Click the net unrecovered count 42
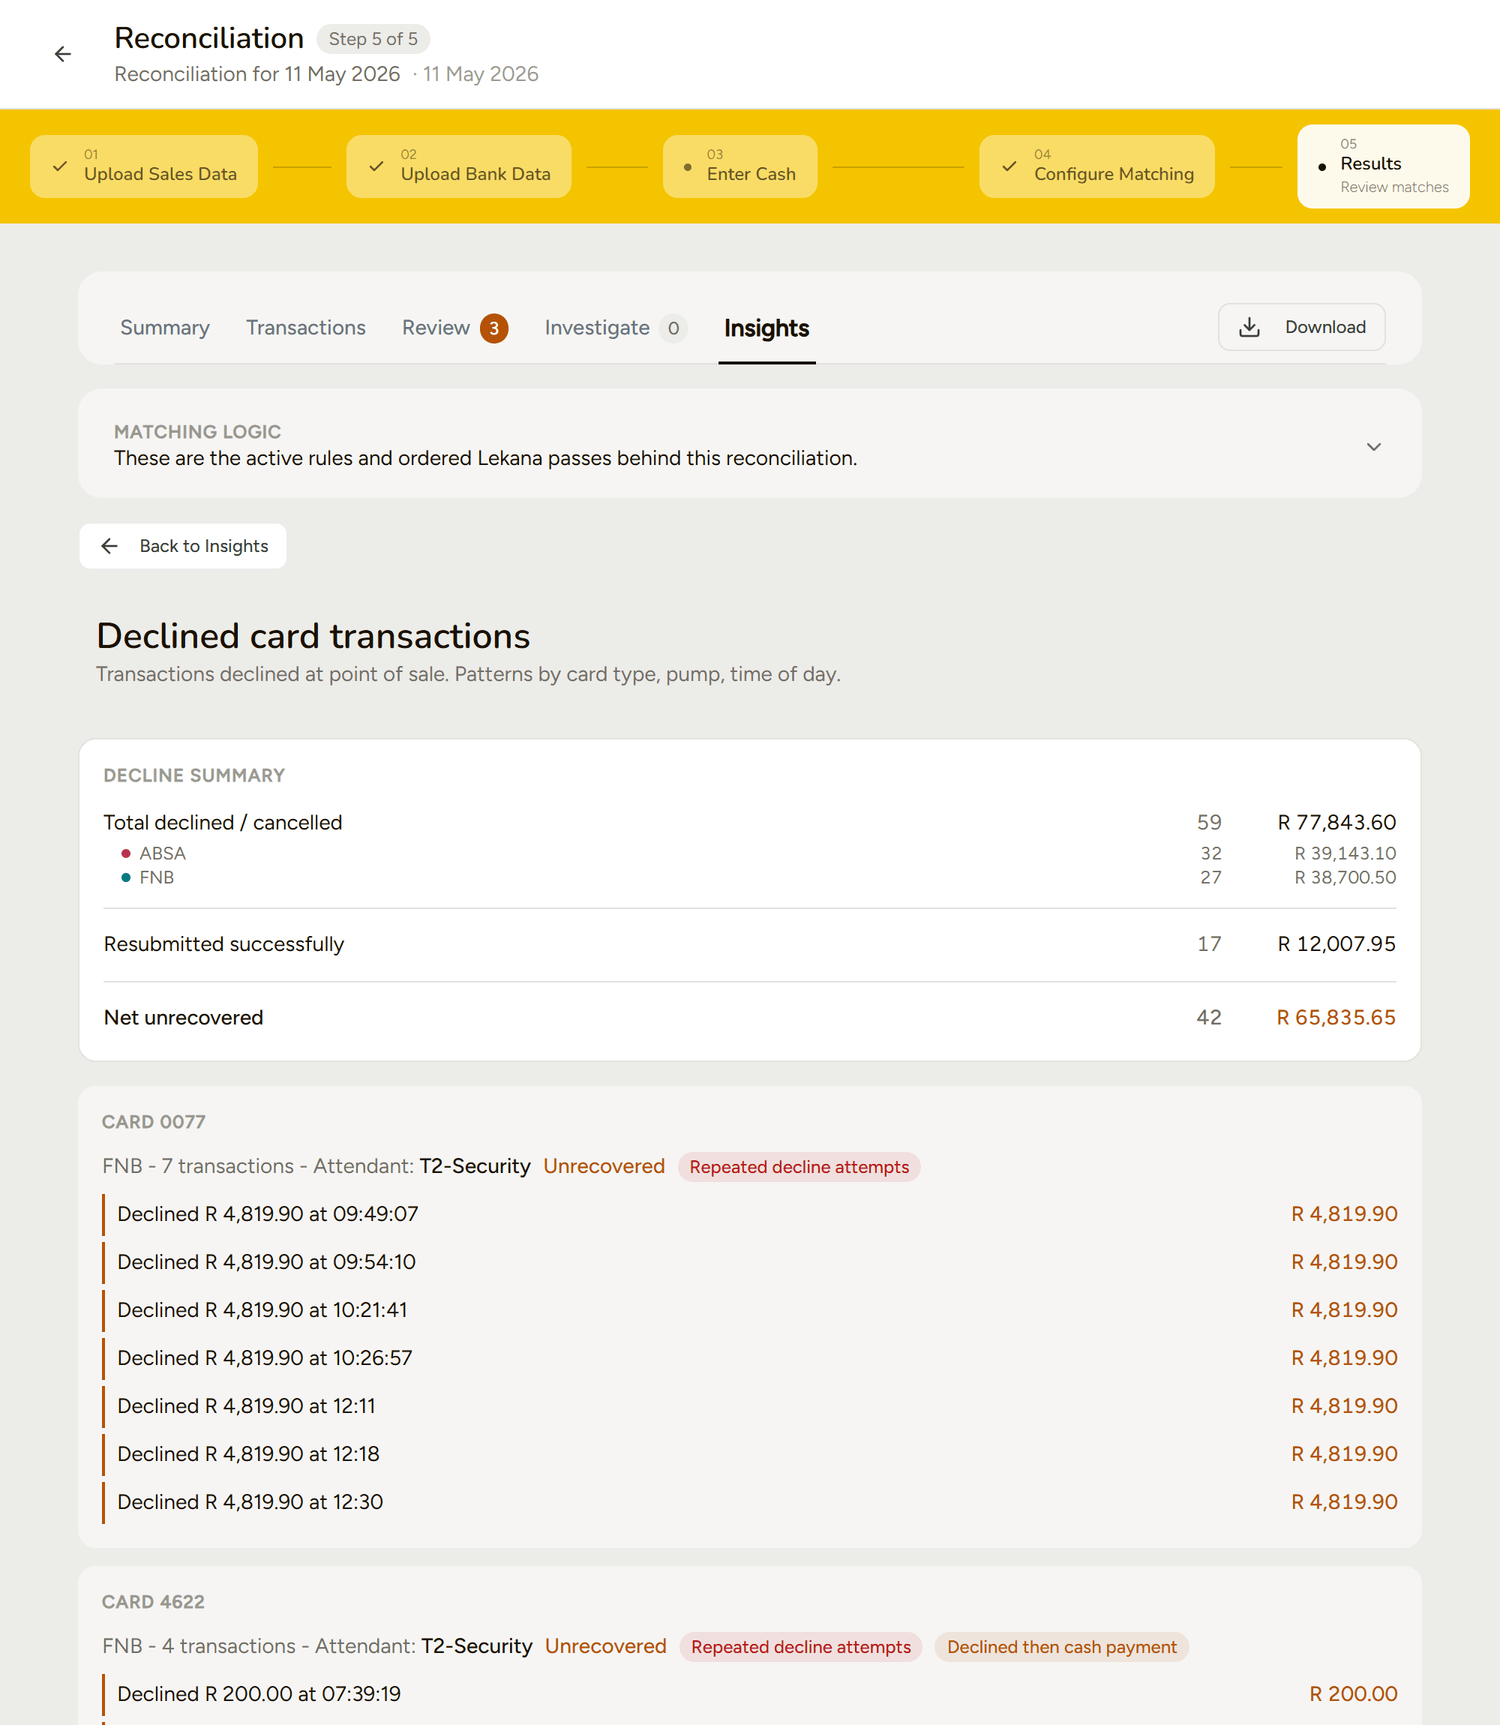 coord(1209,1017)
